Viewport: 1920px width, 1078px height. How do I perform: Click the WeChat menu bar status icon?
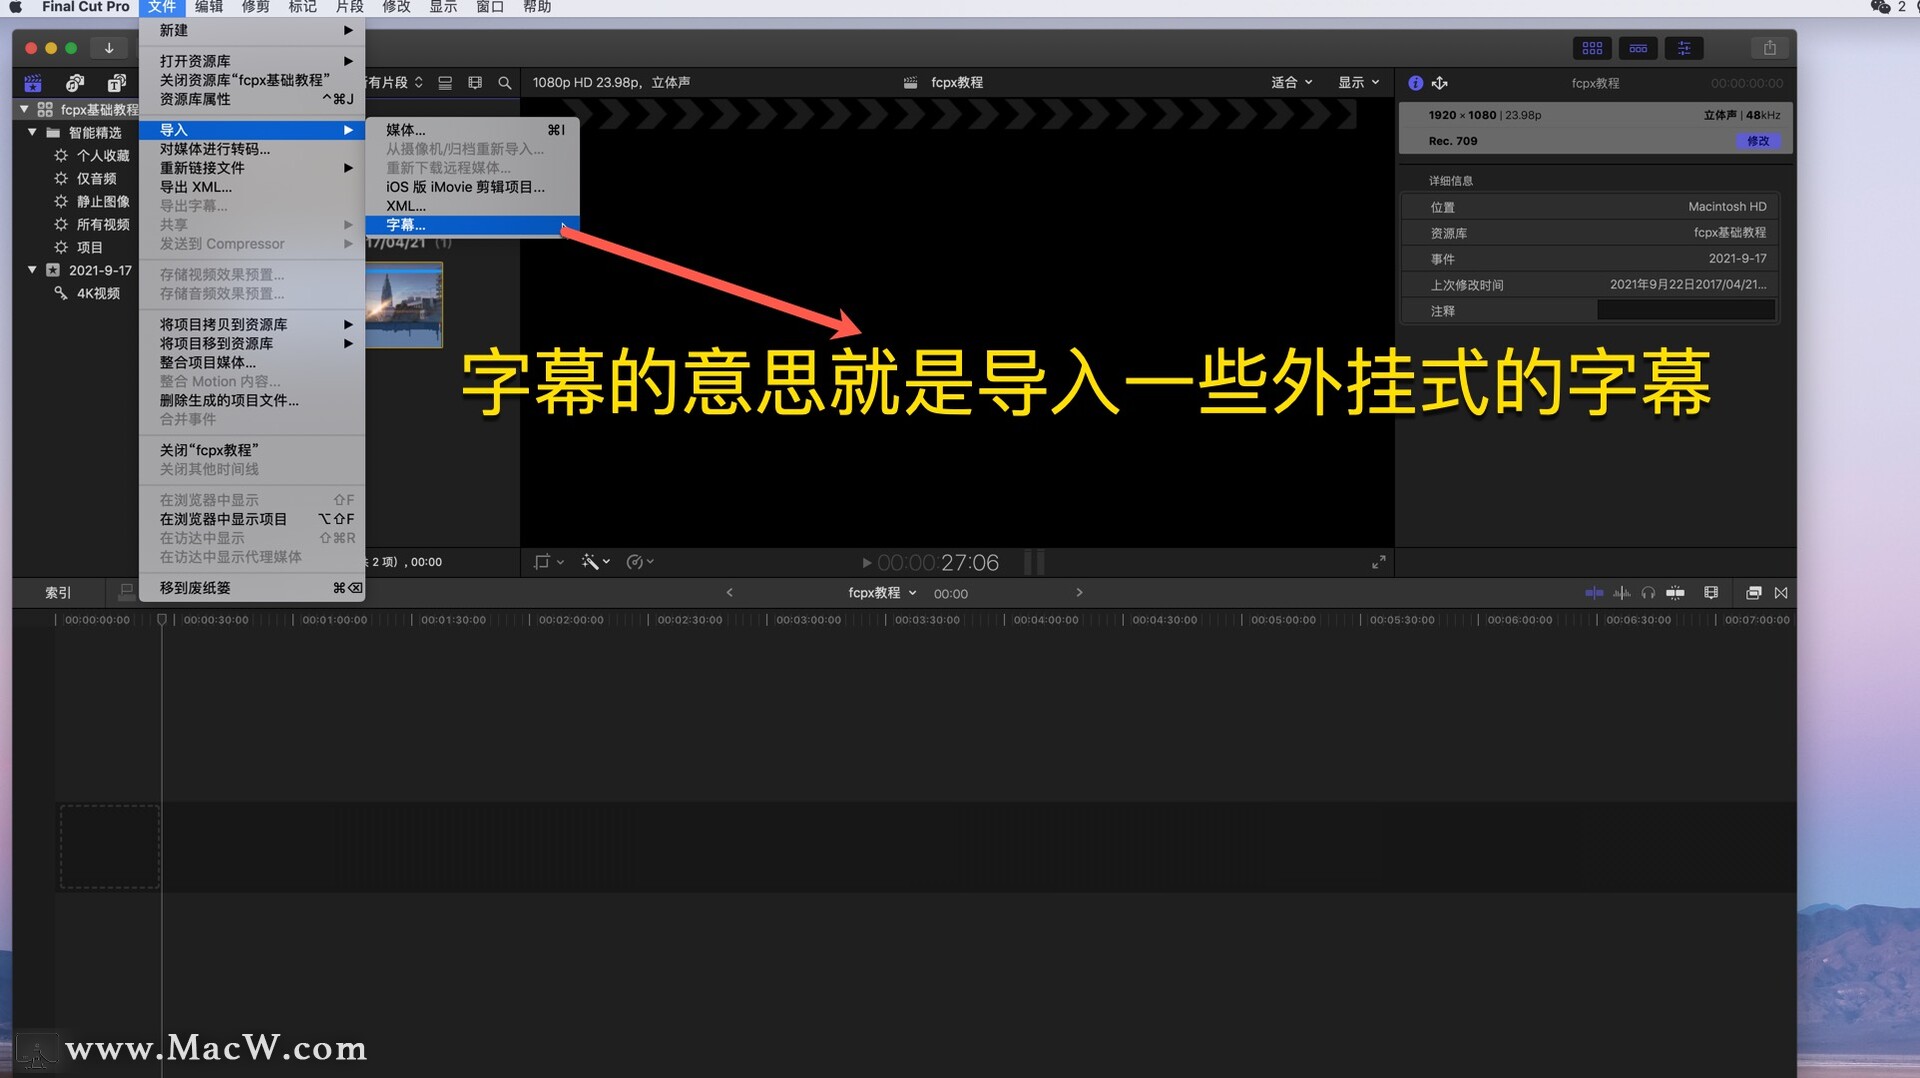[1879, 7]
